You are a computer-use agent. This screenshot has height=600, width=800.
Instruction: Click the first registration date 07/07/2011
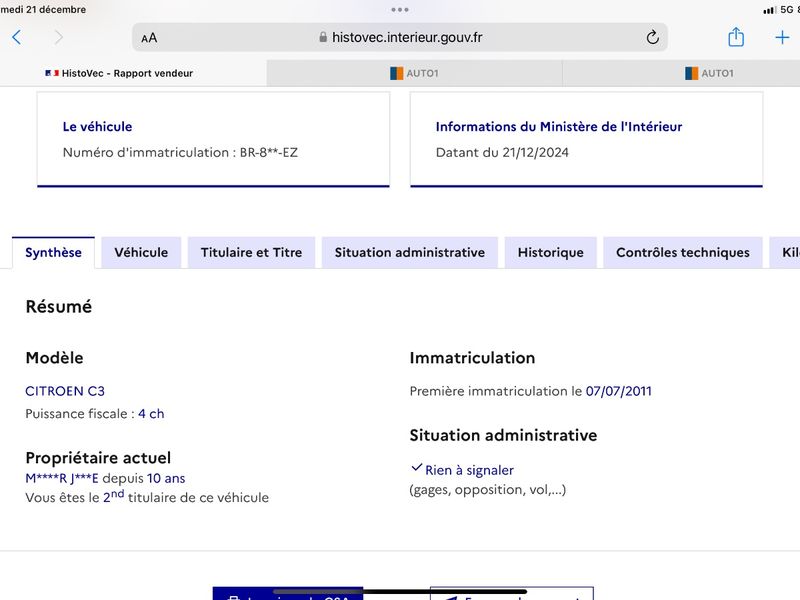618,391
